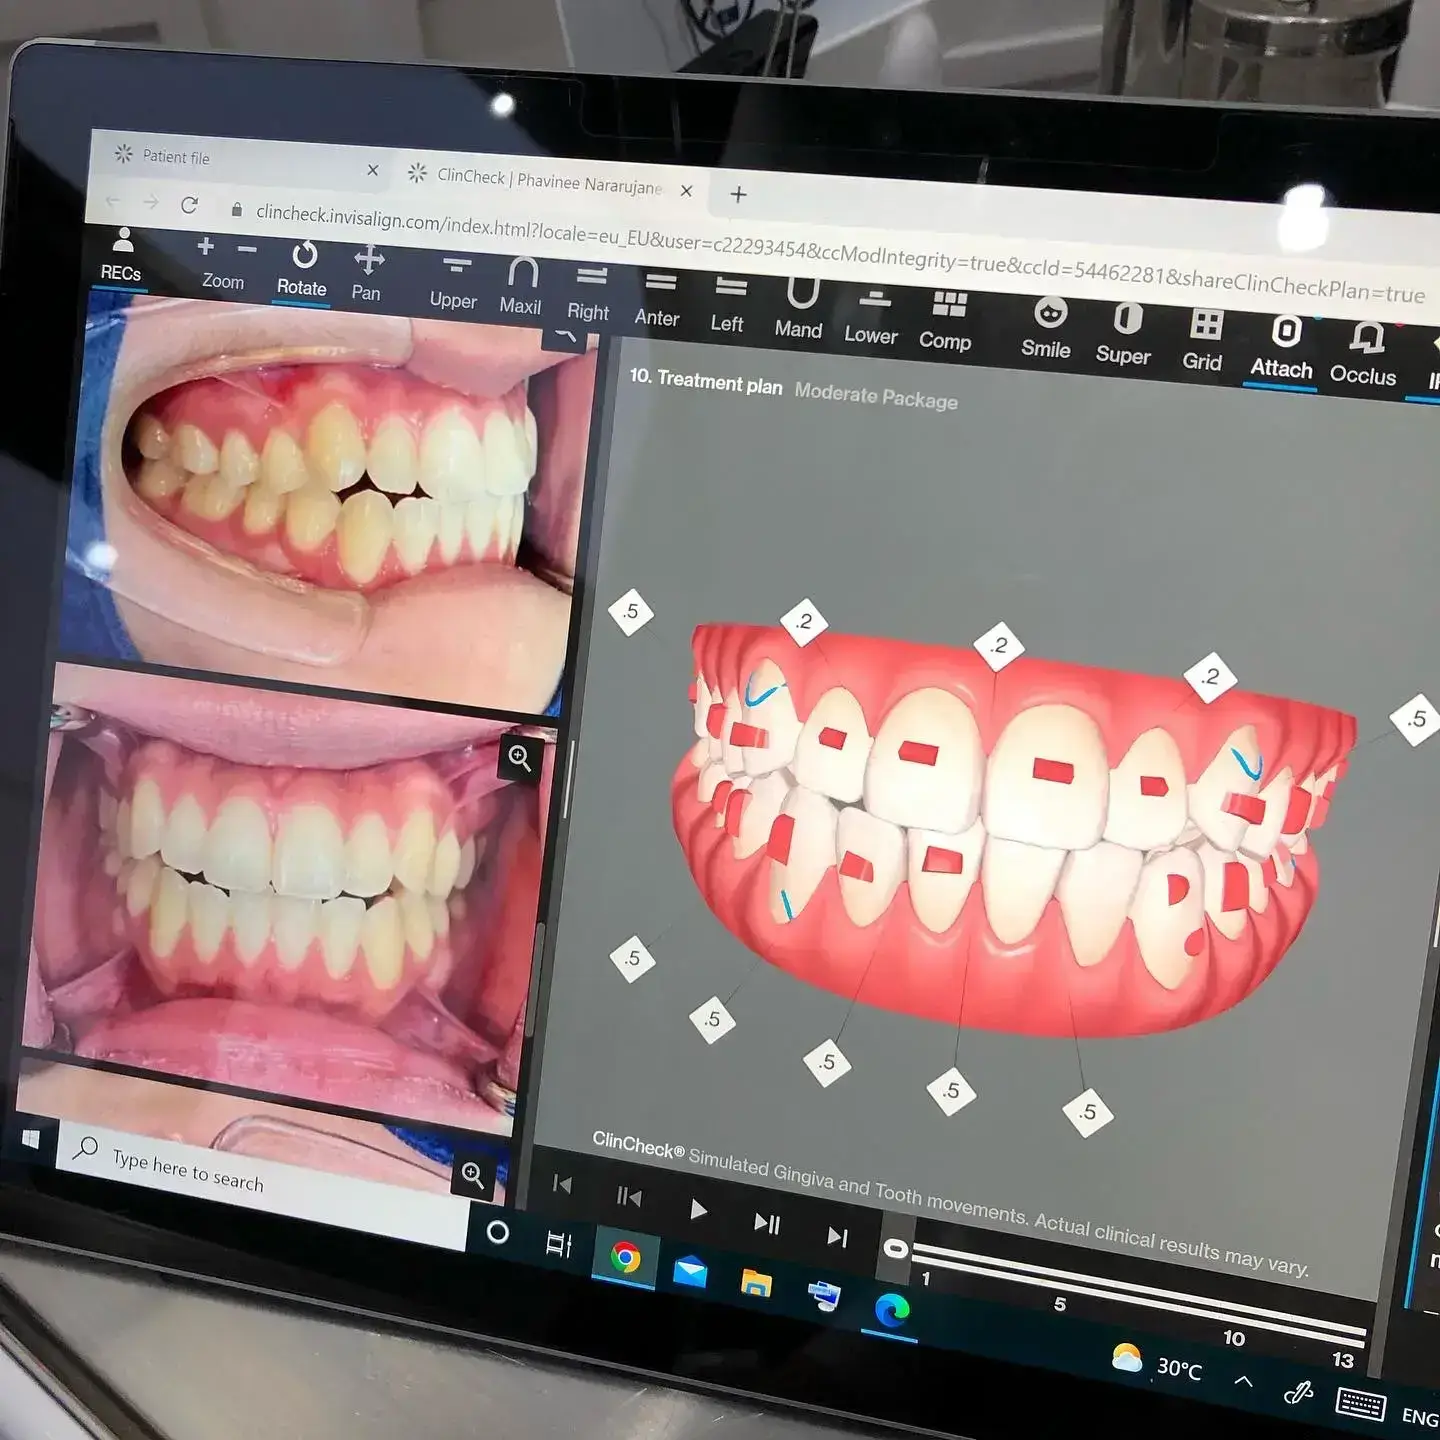The image size is (1440, 1440).
Task: Step back one treatment stage
Action: [629, 1197]
